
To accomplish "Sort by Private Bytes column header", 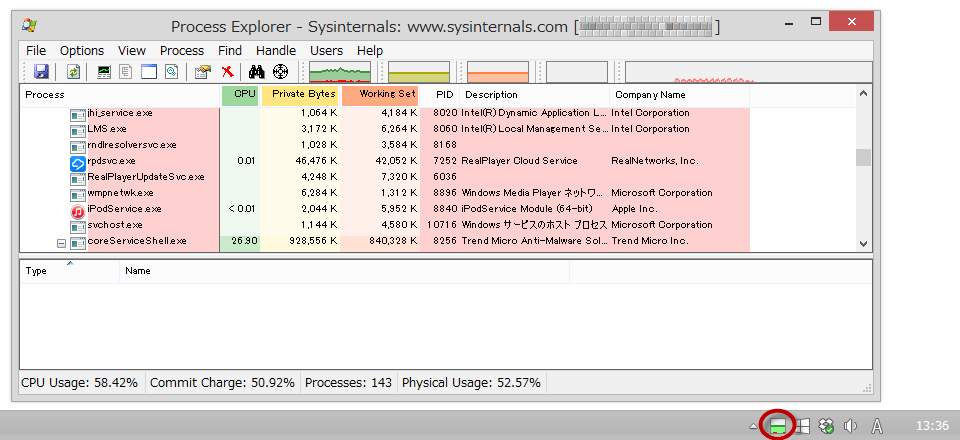I will (x=300, y=95).
